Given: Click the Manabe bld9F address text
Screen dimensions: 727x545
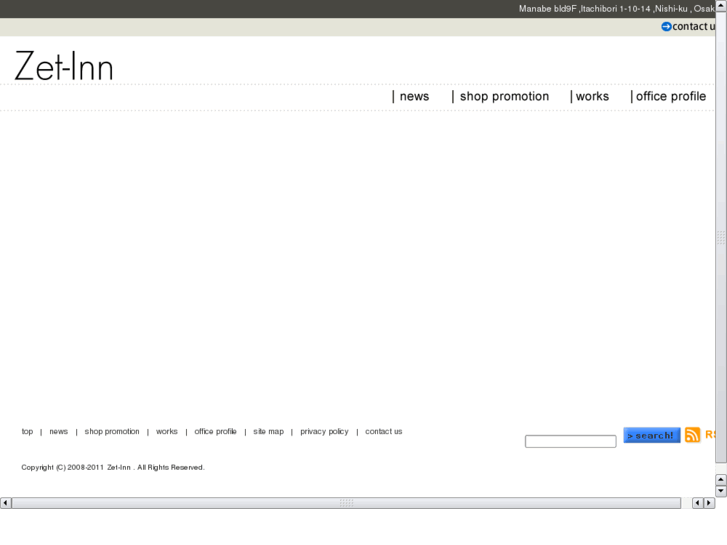Looking at the screenshot, I should pyautogui.click(x=617, y=9).
